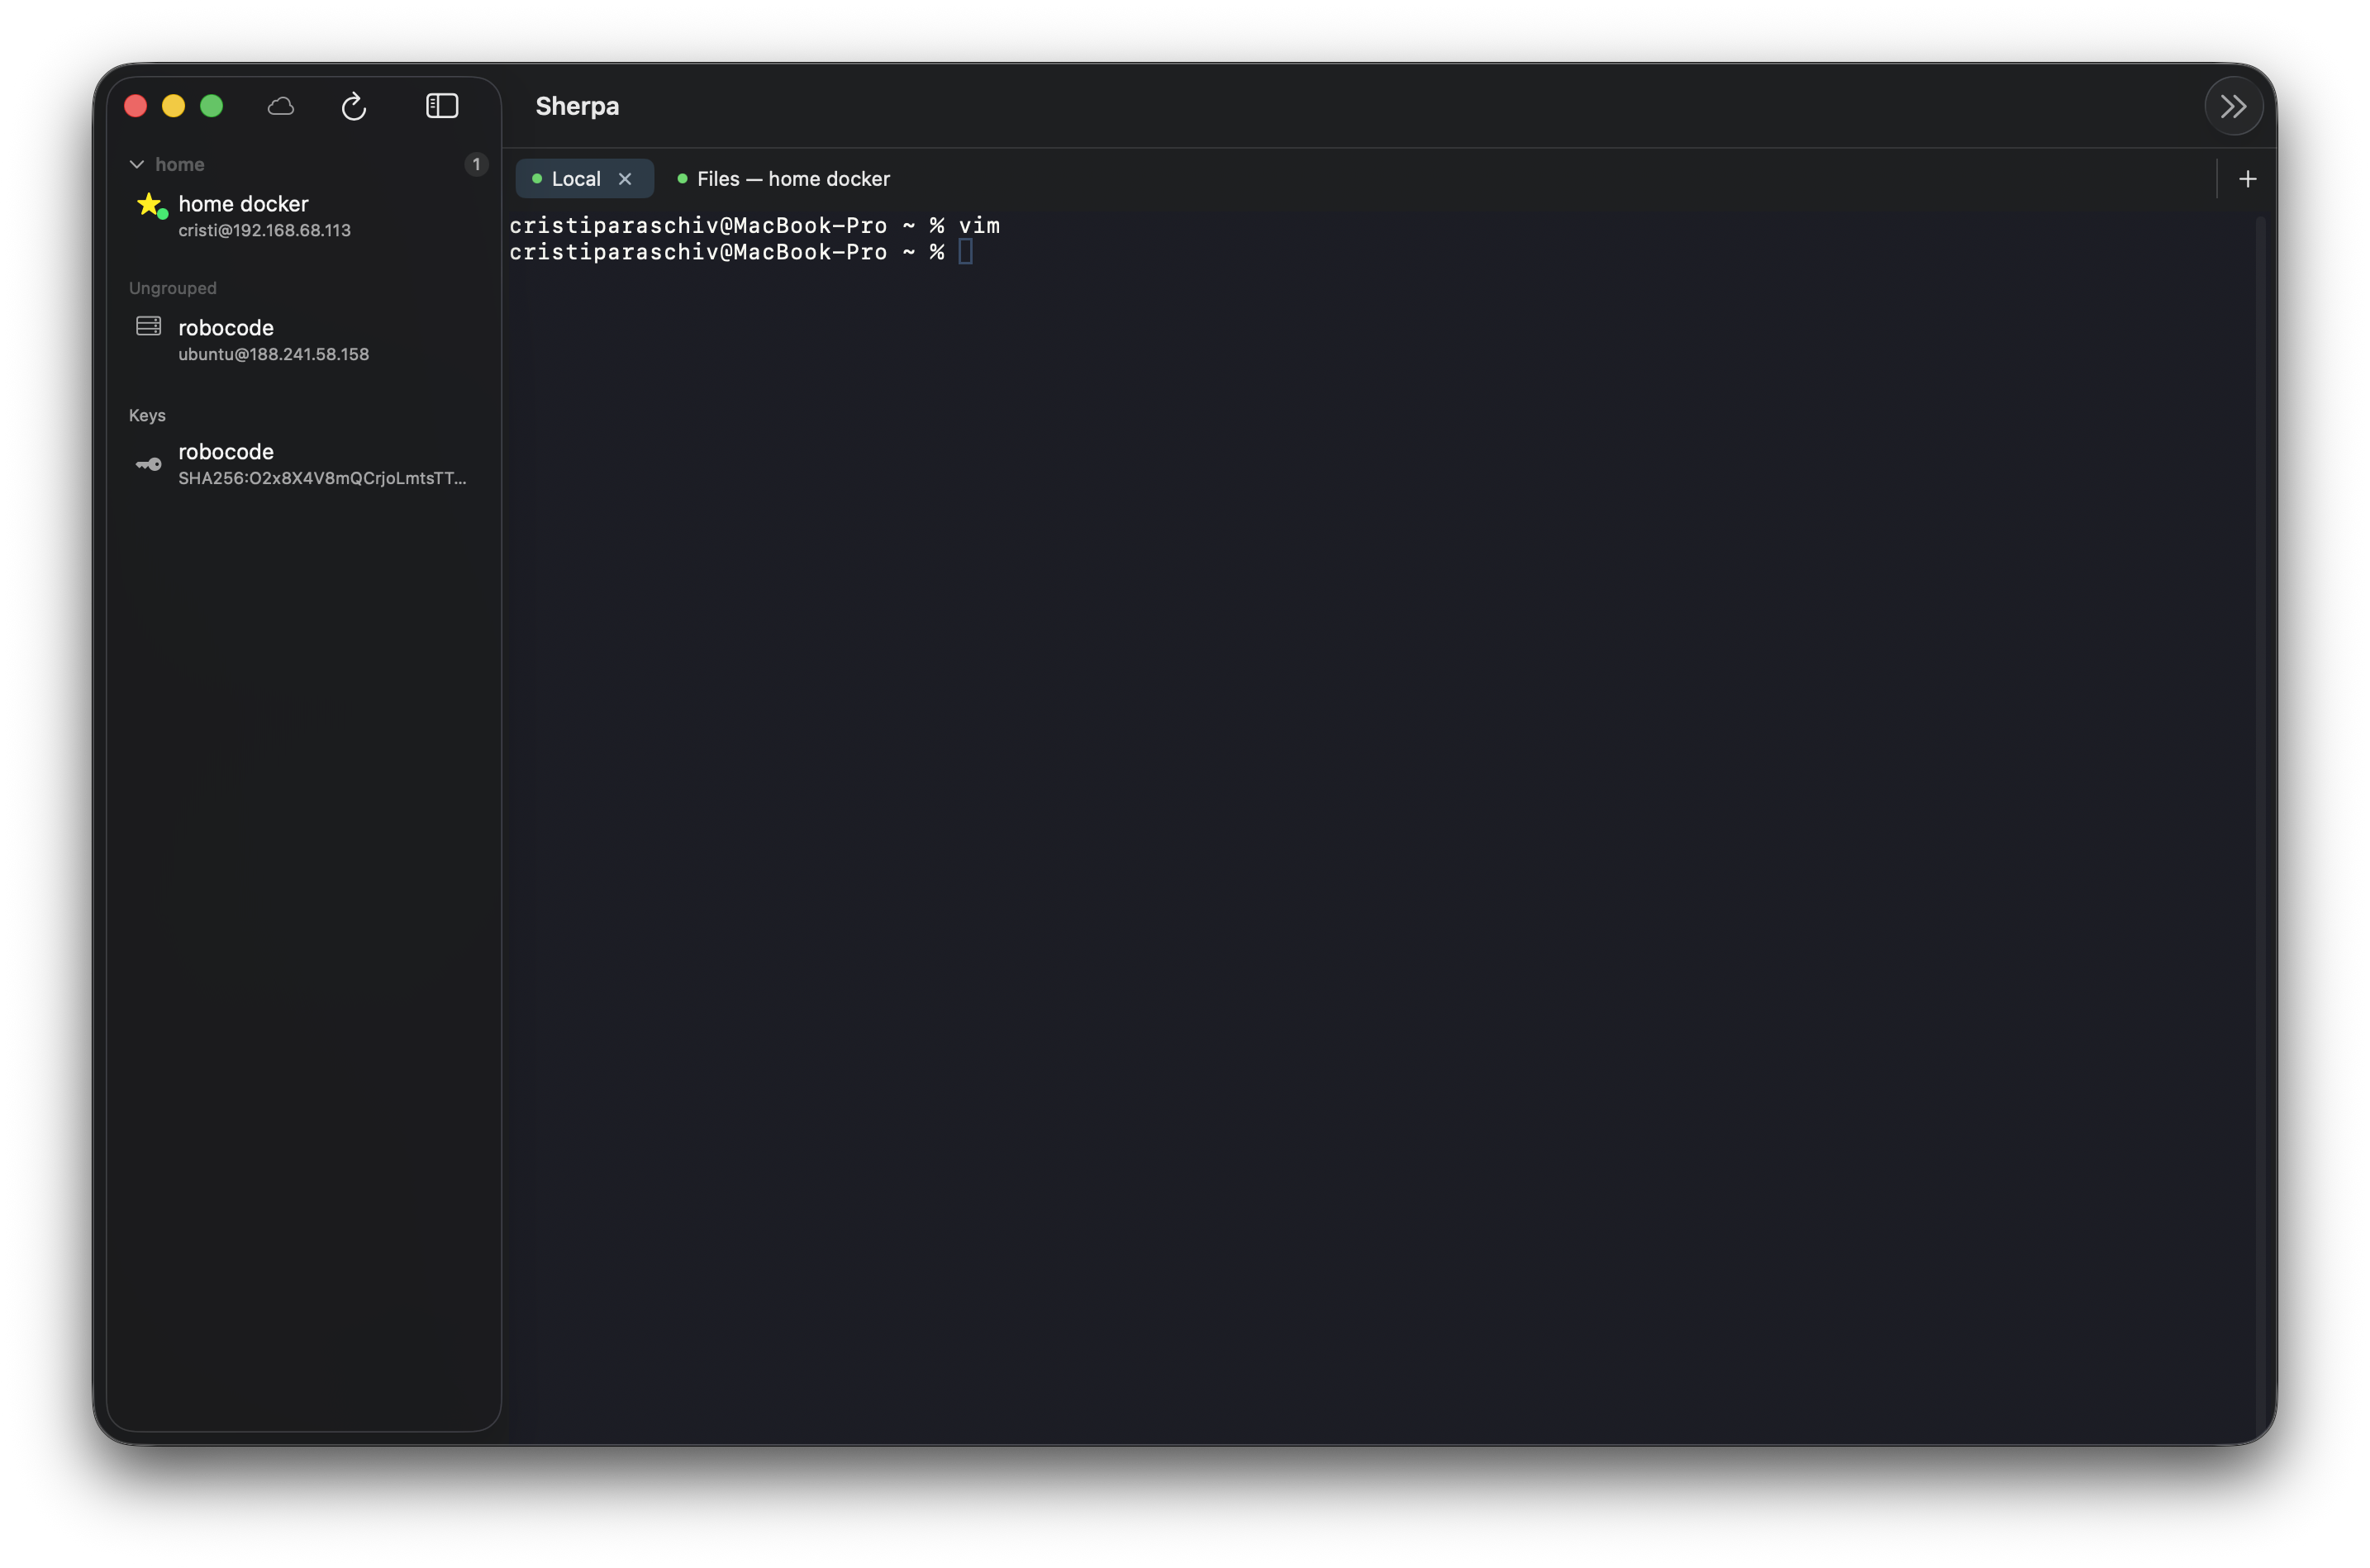Click the Sherpa window title

coord(577,106)
